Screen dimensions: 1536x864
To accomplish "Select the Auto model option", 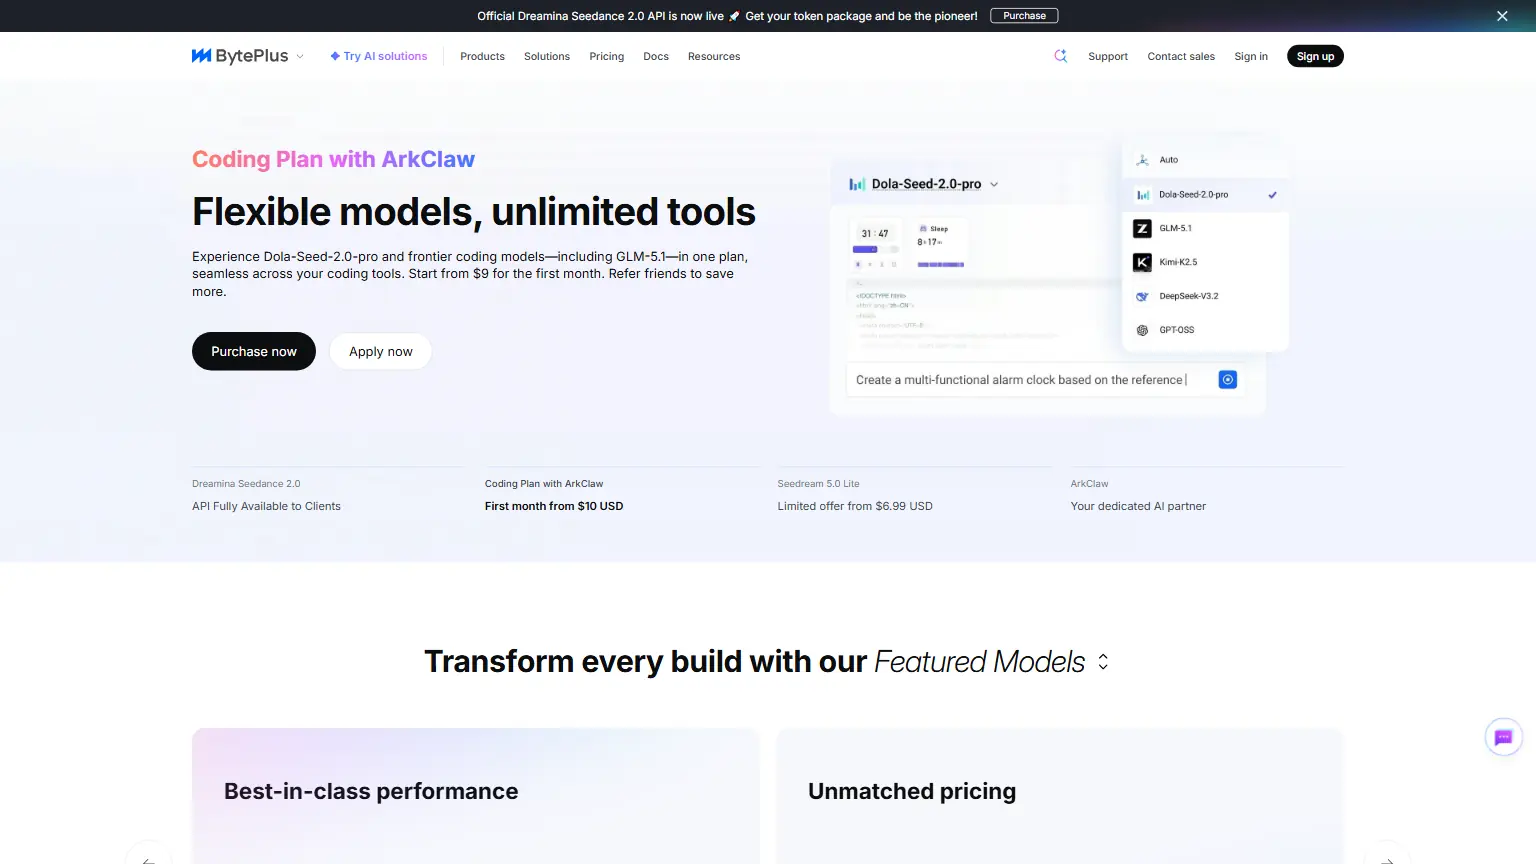I will (1205, 160).
